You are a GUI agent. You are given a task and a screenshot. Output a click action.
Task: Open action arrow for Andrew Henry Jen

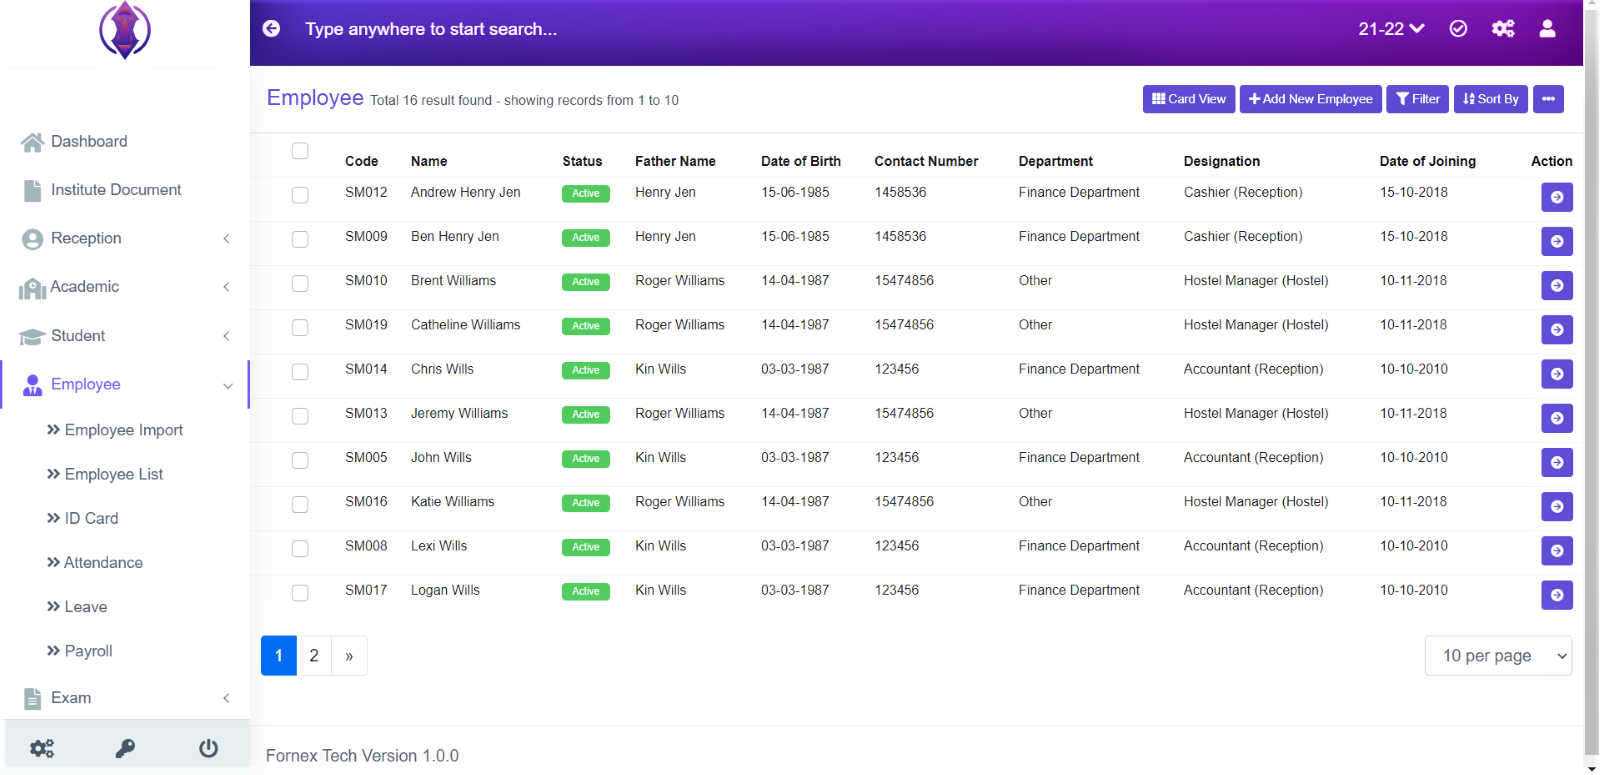coord(1557,197)
